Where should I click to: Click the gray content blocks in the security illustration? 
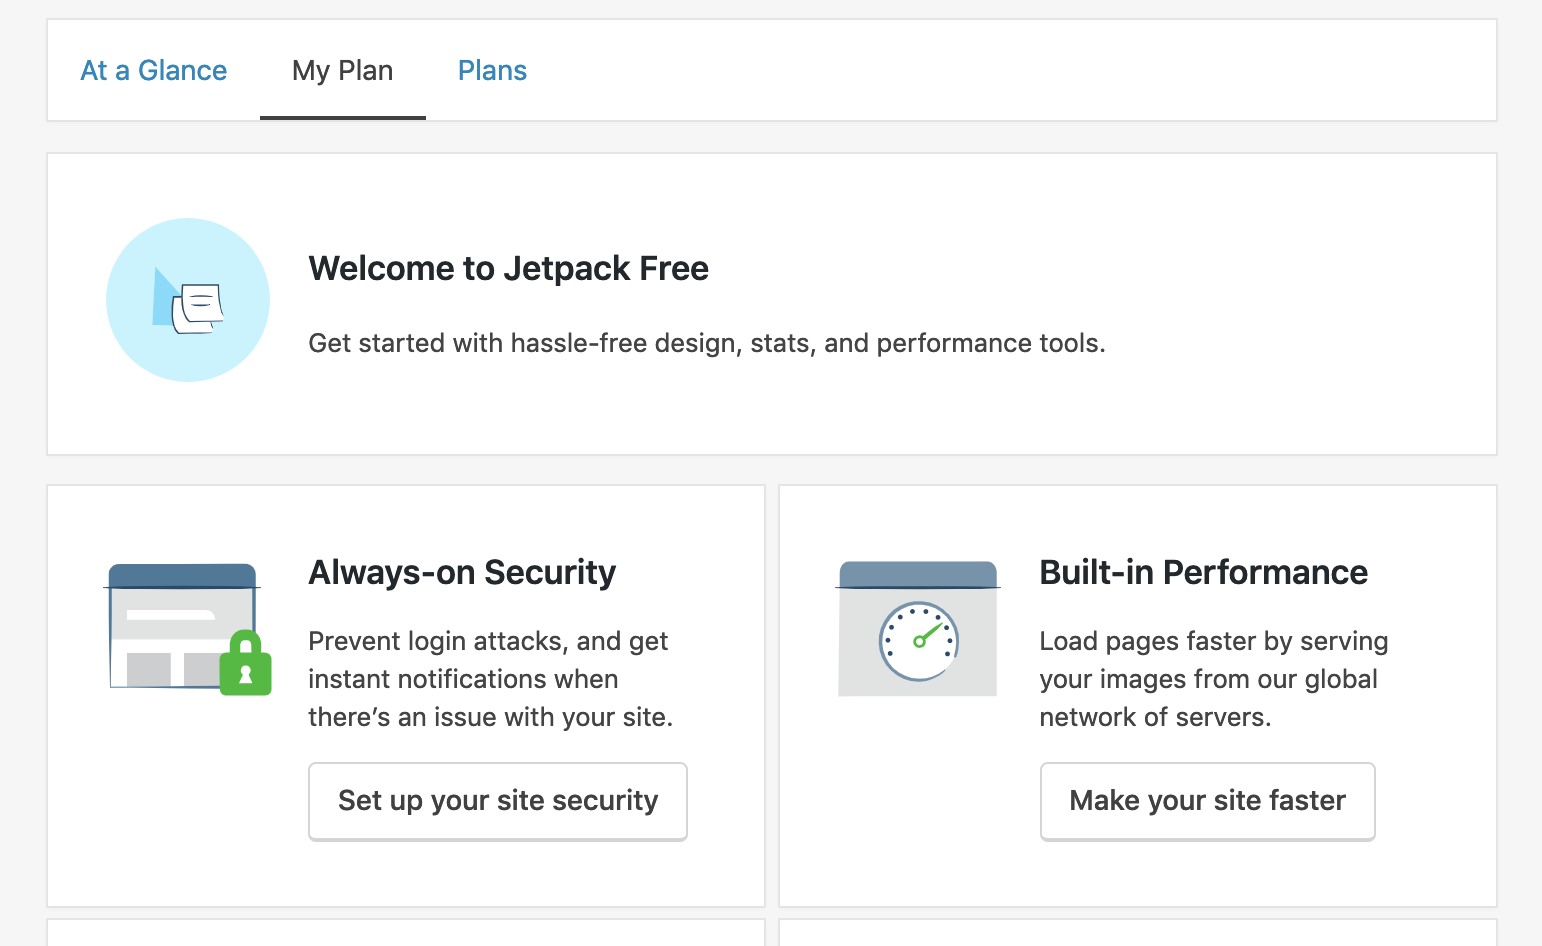(149, 668)
